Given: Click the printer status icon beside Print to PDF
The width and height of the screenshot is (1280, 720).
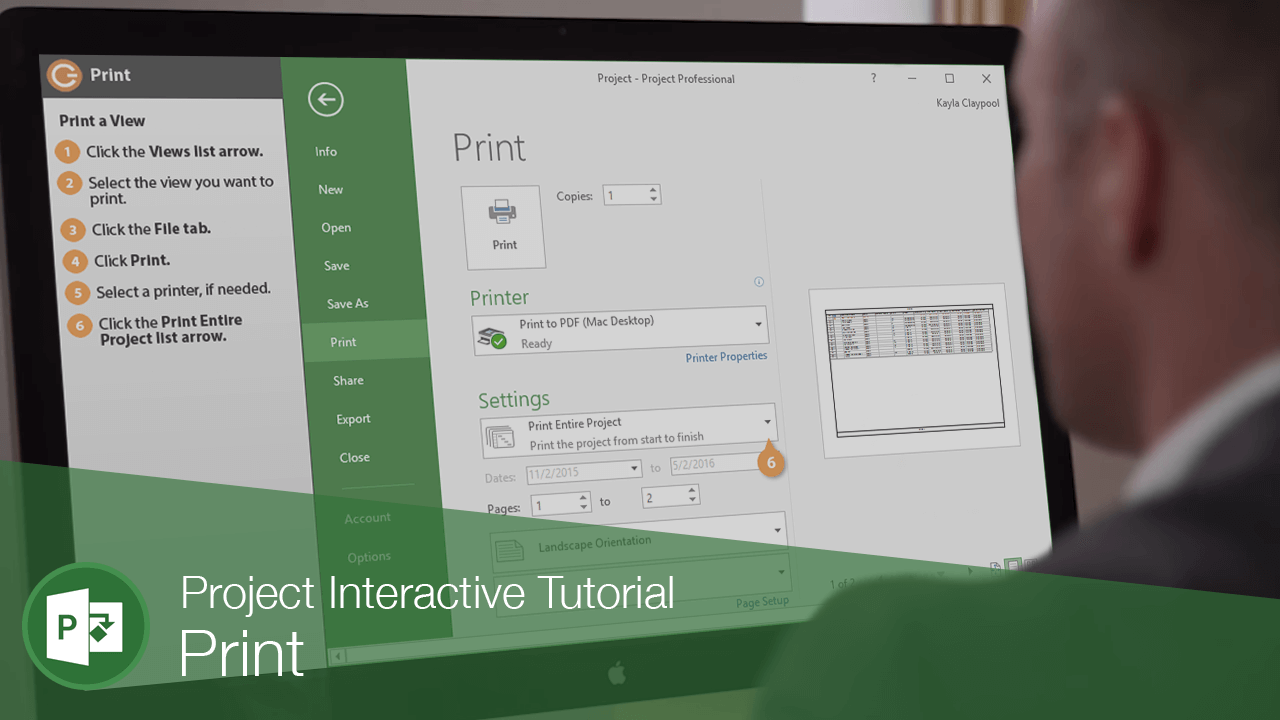Looking at the screenshot, I should pos(491,335).
